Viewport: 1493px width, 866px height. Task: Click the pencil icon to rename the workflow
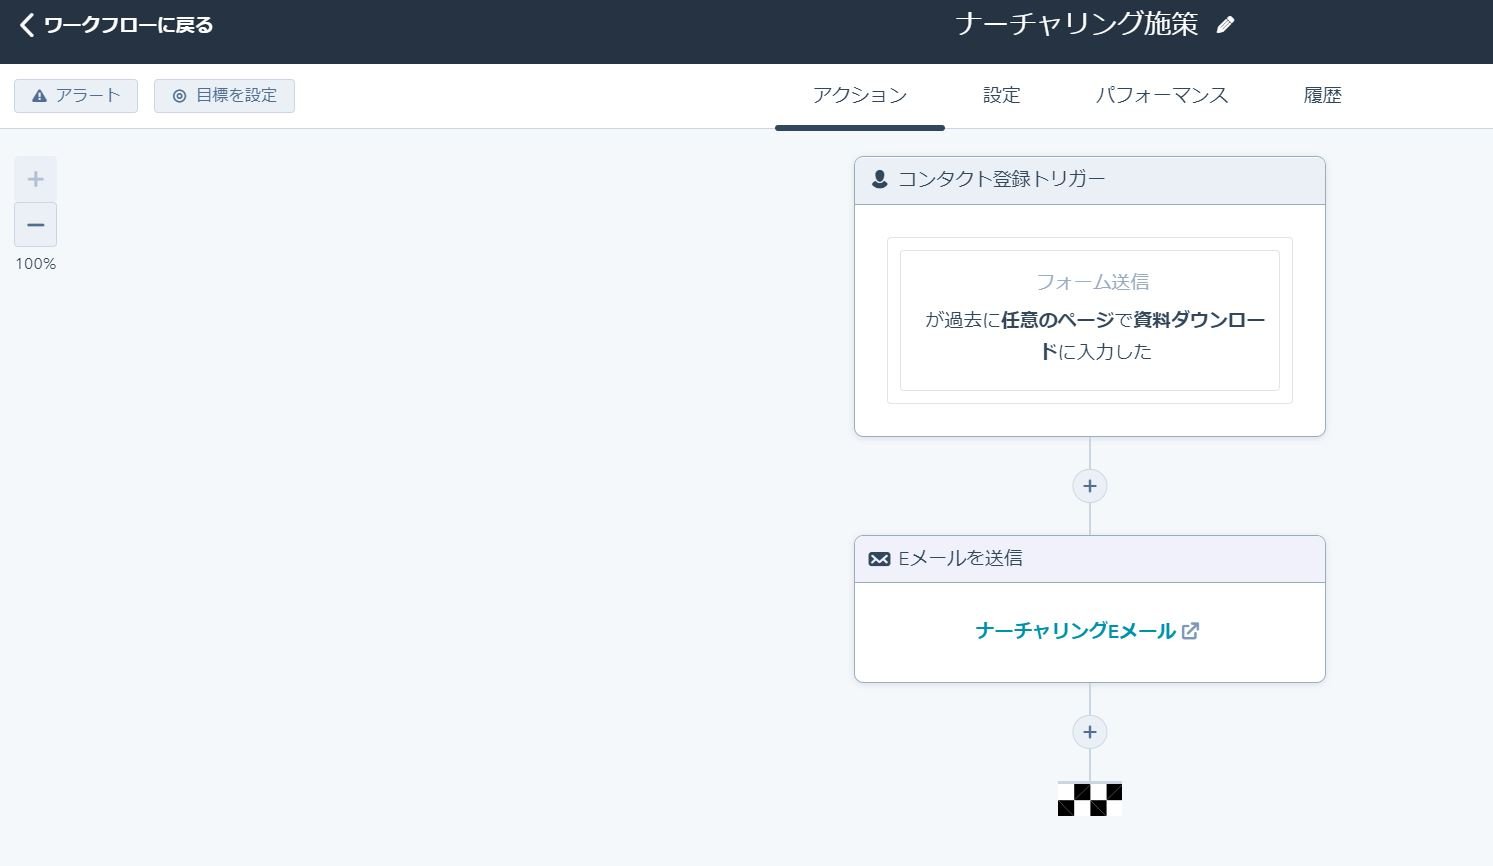[x=1225, y=25]
